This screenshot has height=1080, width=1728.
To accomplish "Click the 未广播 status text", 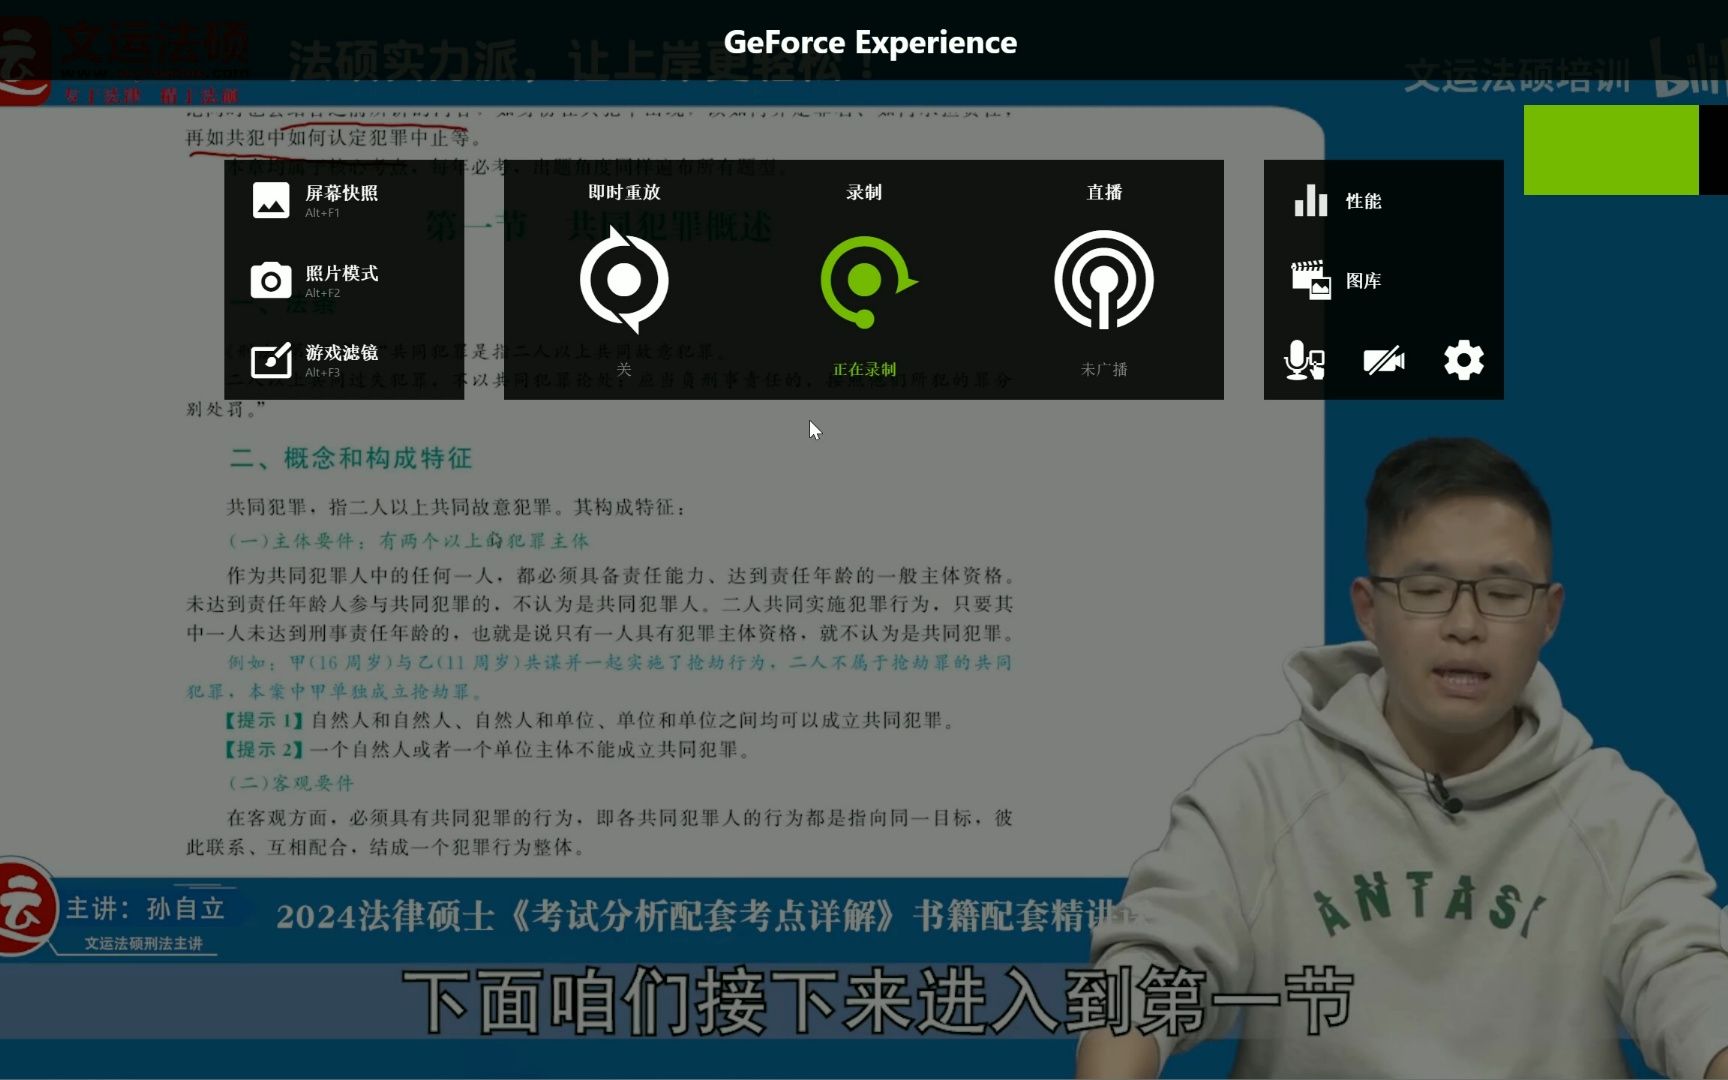I will tap(1104, 369).
